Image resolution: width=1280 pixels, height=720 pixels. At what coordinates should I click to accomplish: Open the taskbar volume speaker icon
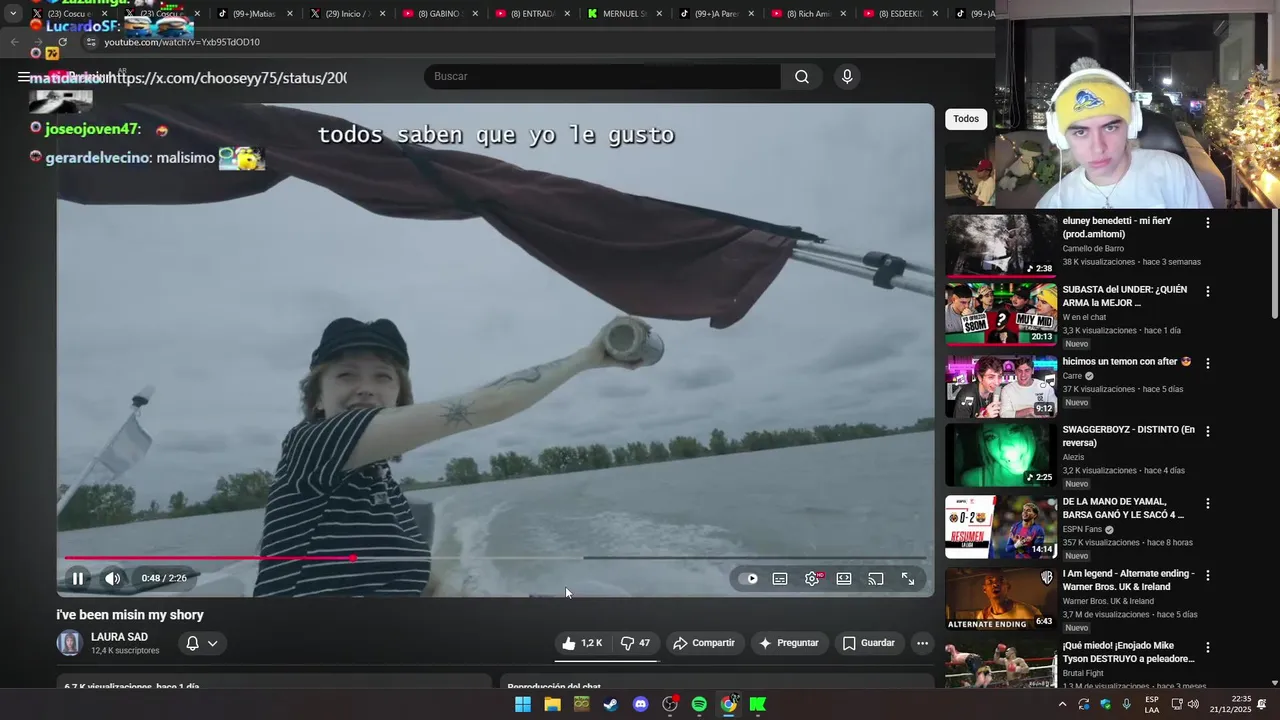1193,704
